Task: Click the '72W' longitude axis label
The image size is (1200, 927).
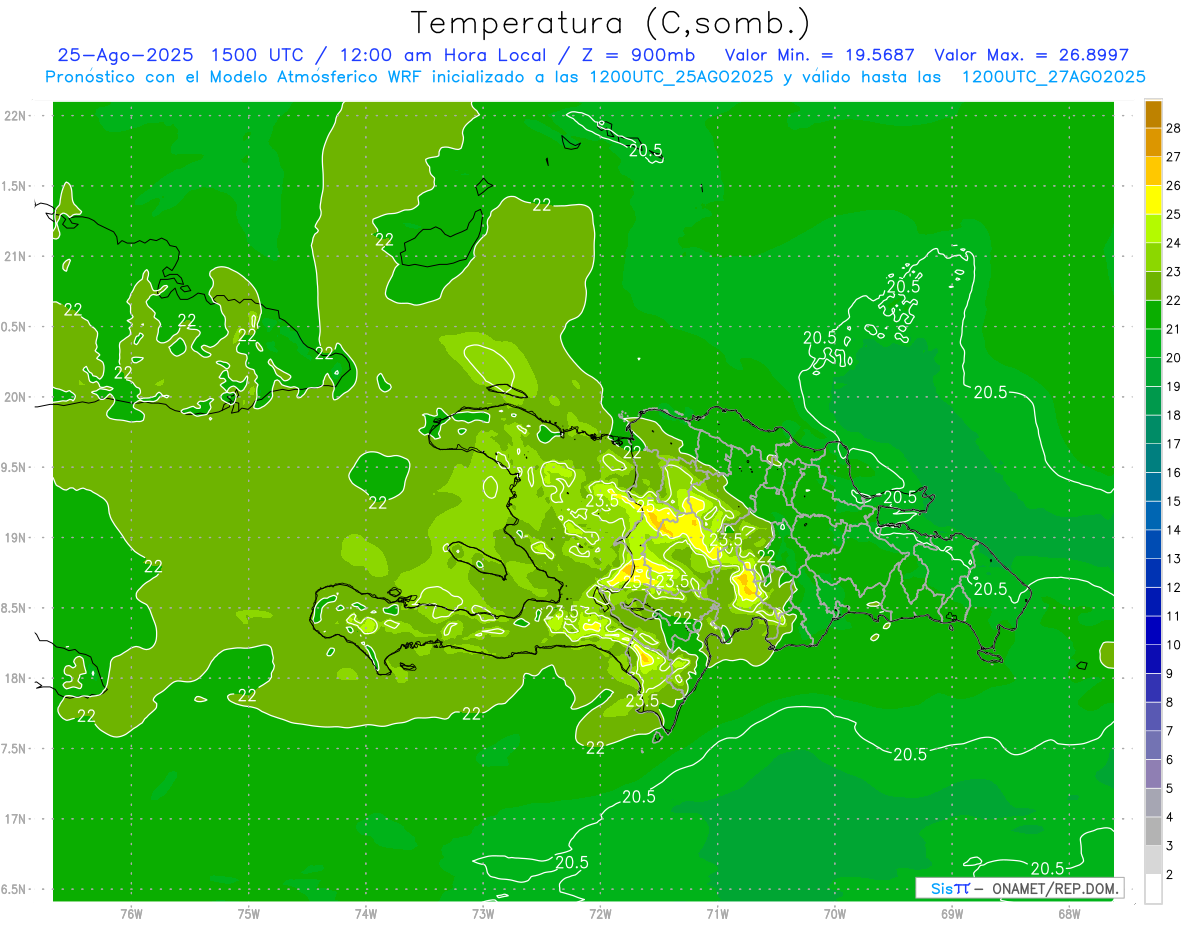Action: point(600,913)
